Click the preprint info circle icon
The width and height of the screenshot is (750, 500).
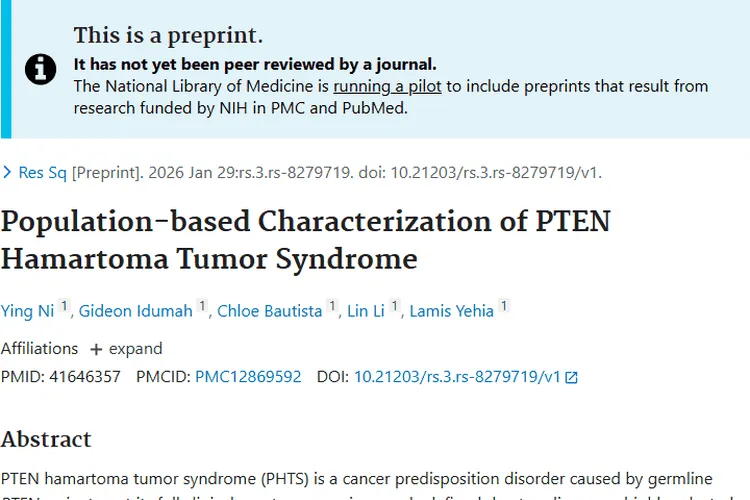point(41,69)
